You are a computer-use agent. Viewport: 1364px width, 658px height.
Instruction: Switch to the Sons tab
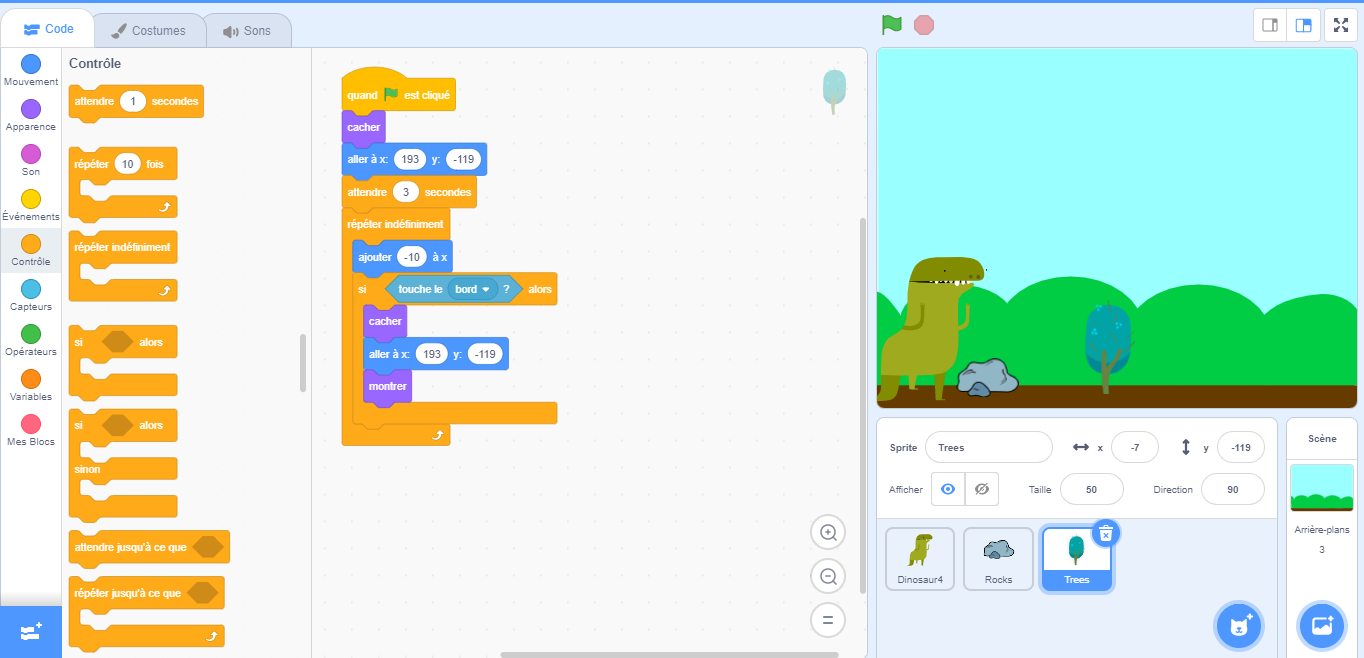pyautogui.click(x=248, y=30)
